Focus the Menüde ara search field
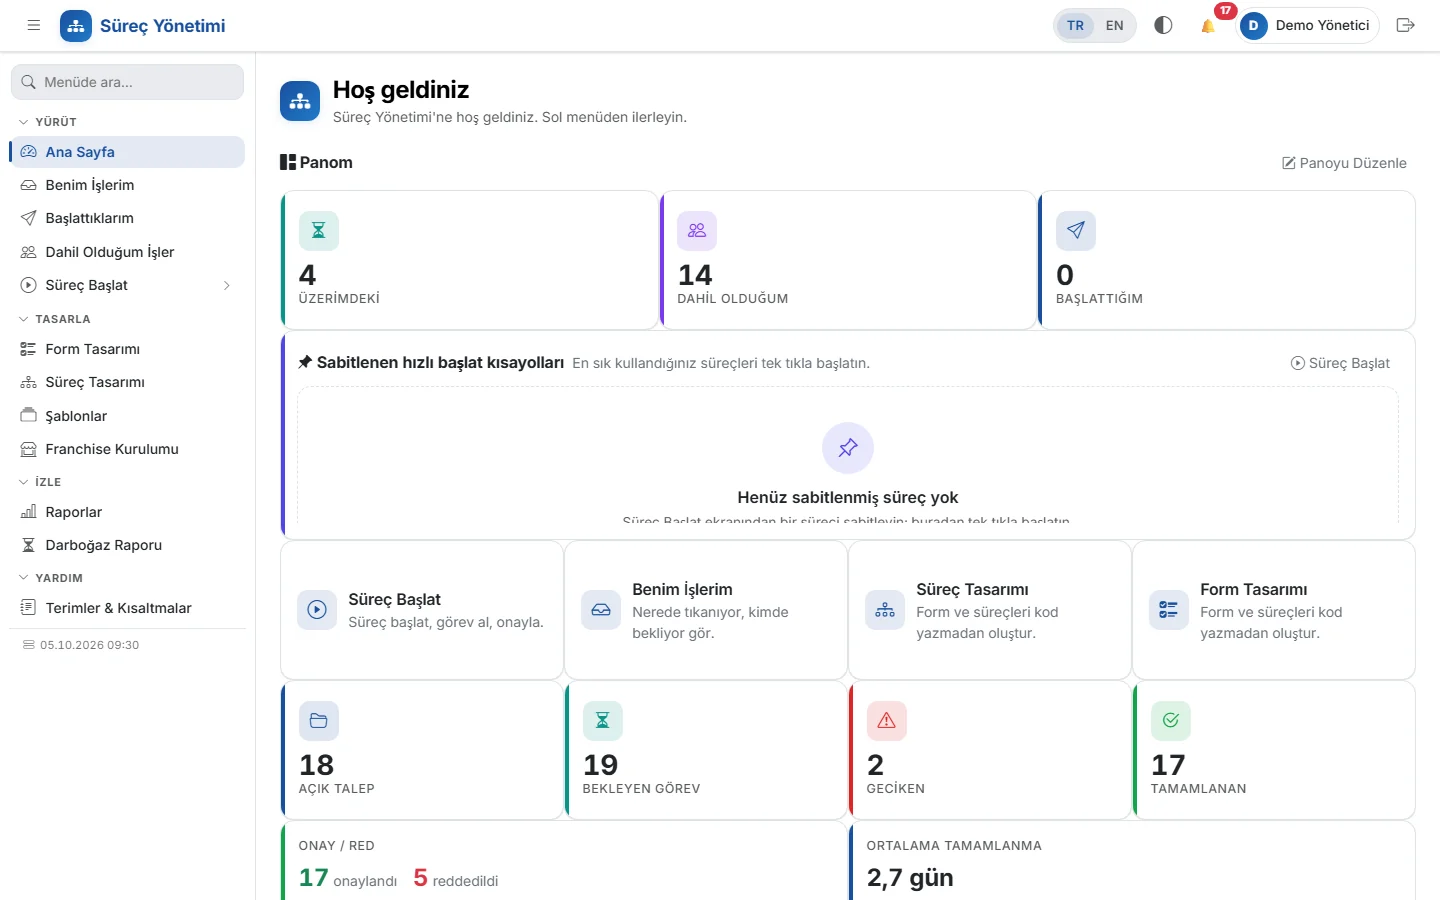1440x900 pixels. coord(127,82)
